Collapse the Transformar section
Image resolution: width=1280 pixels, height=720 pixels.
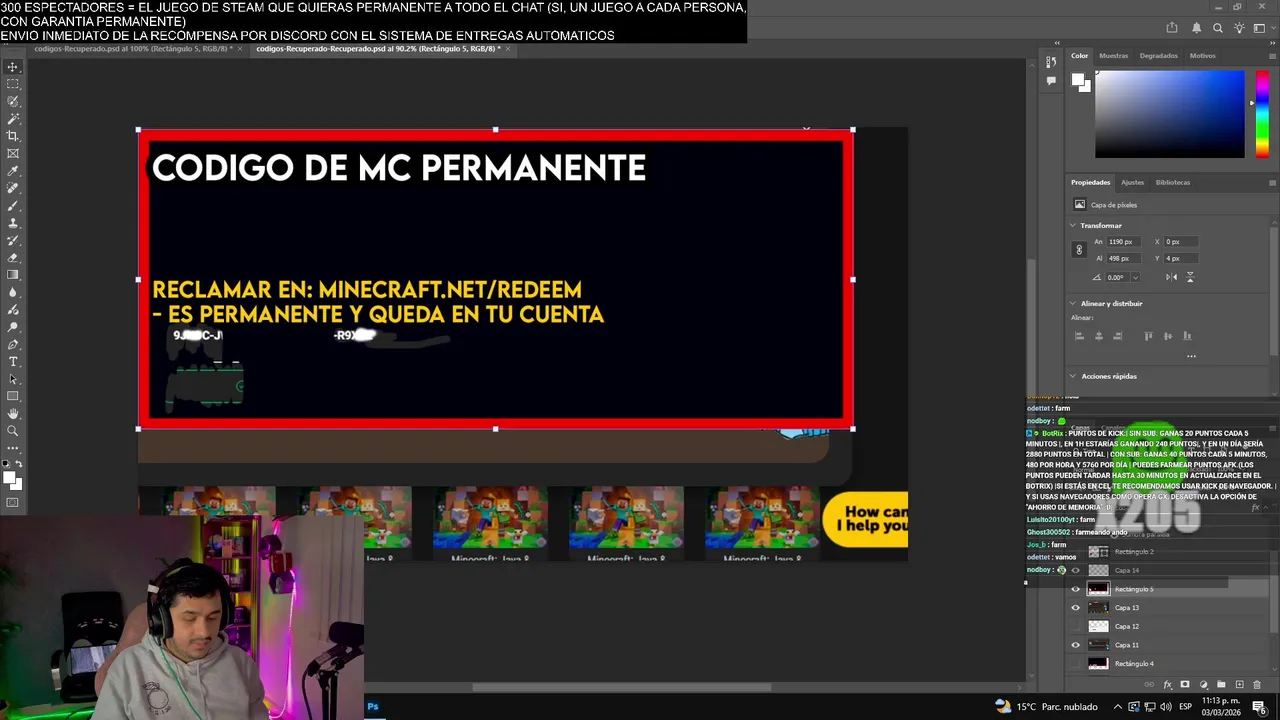(1073, 226)
